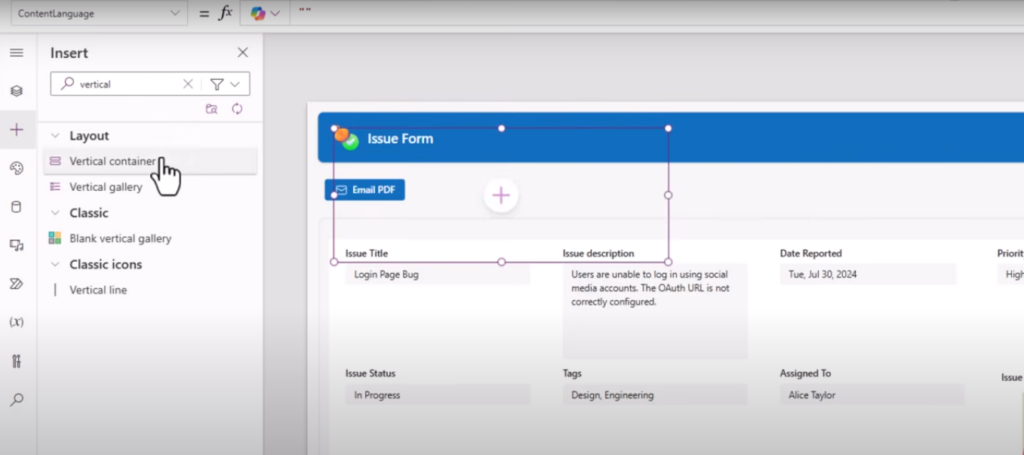
Task: Click in the Insert search field
Action: pos(131,84)
